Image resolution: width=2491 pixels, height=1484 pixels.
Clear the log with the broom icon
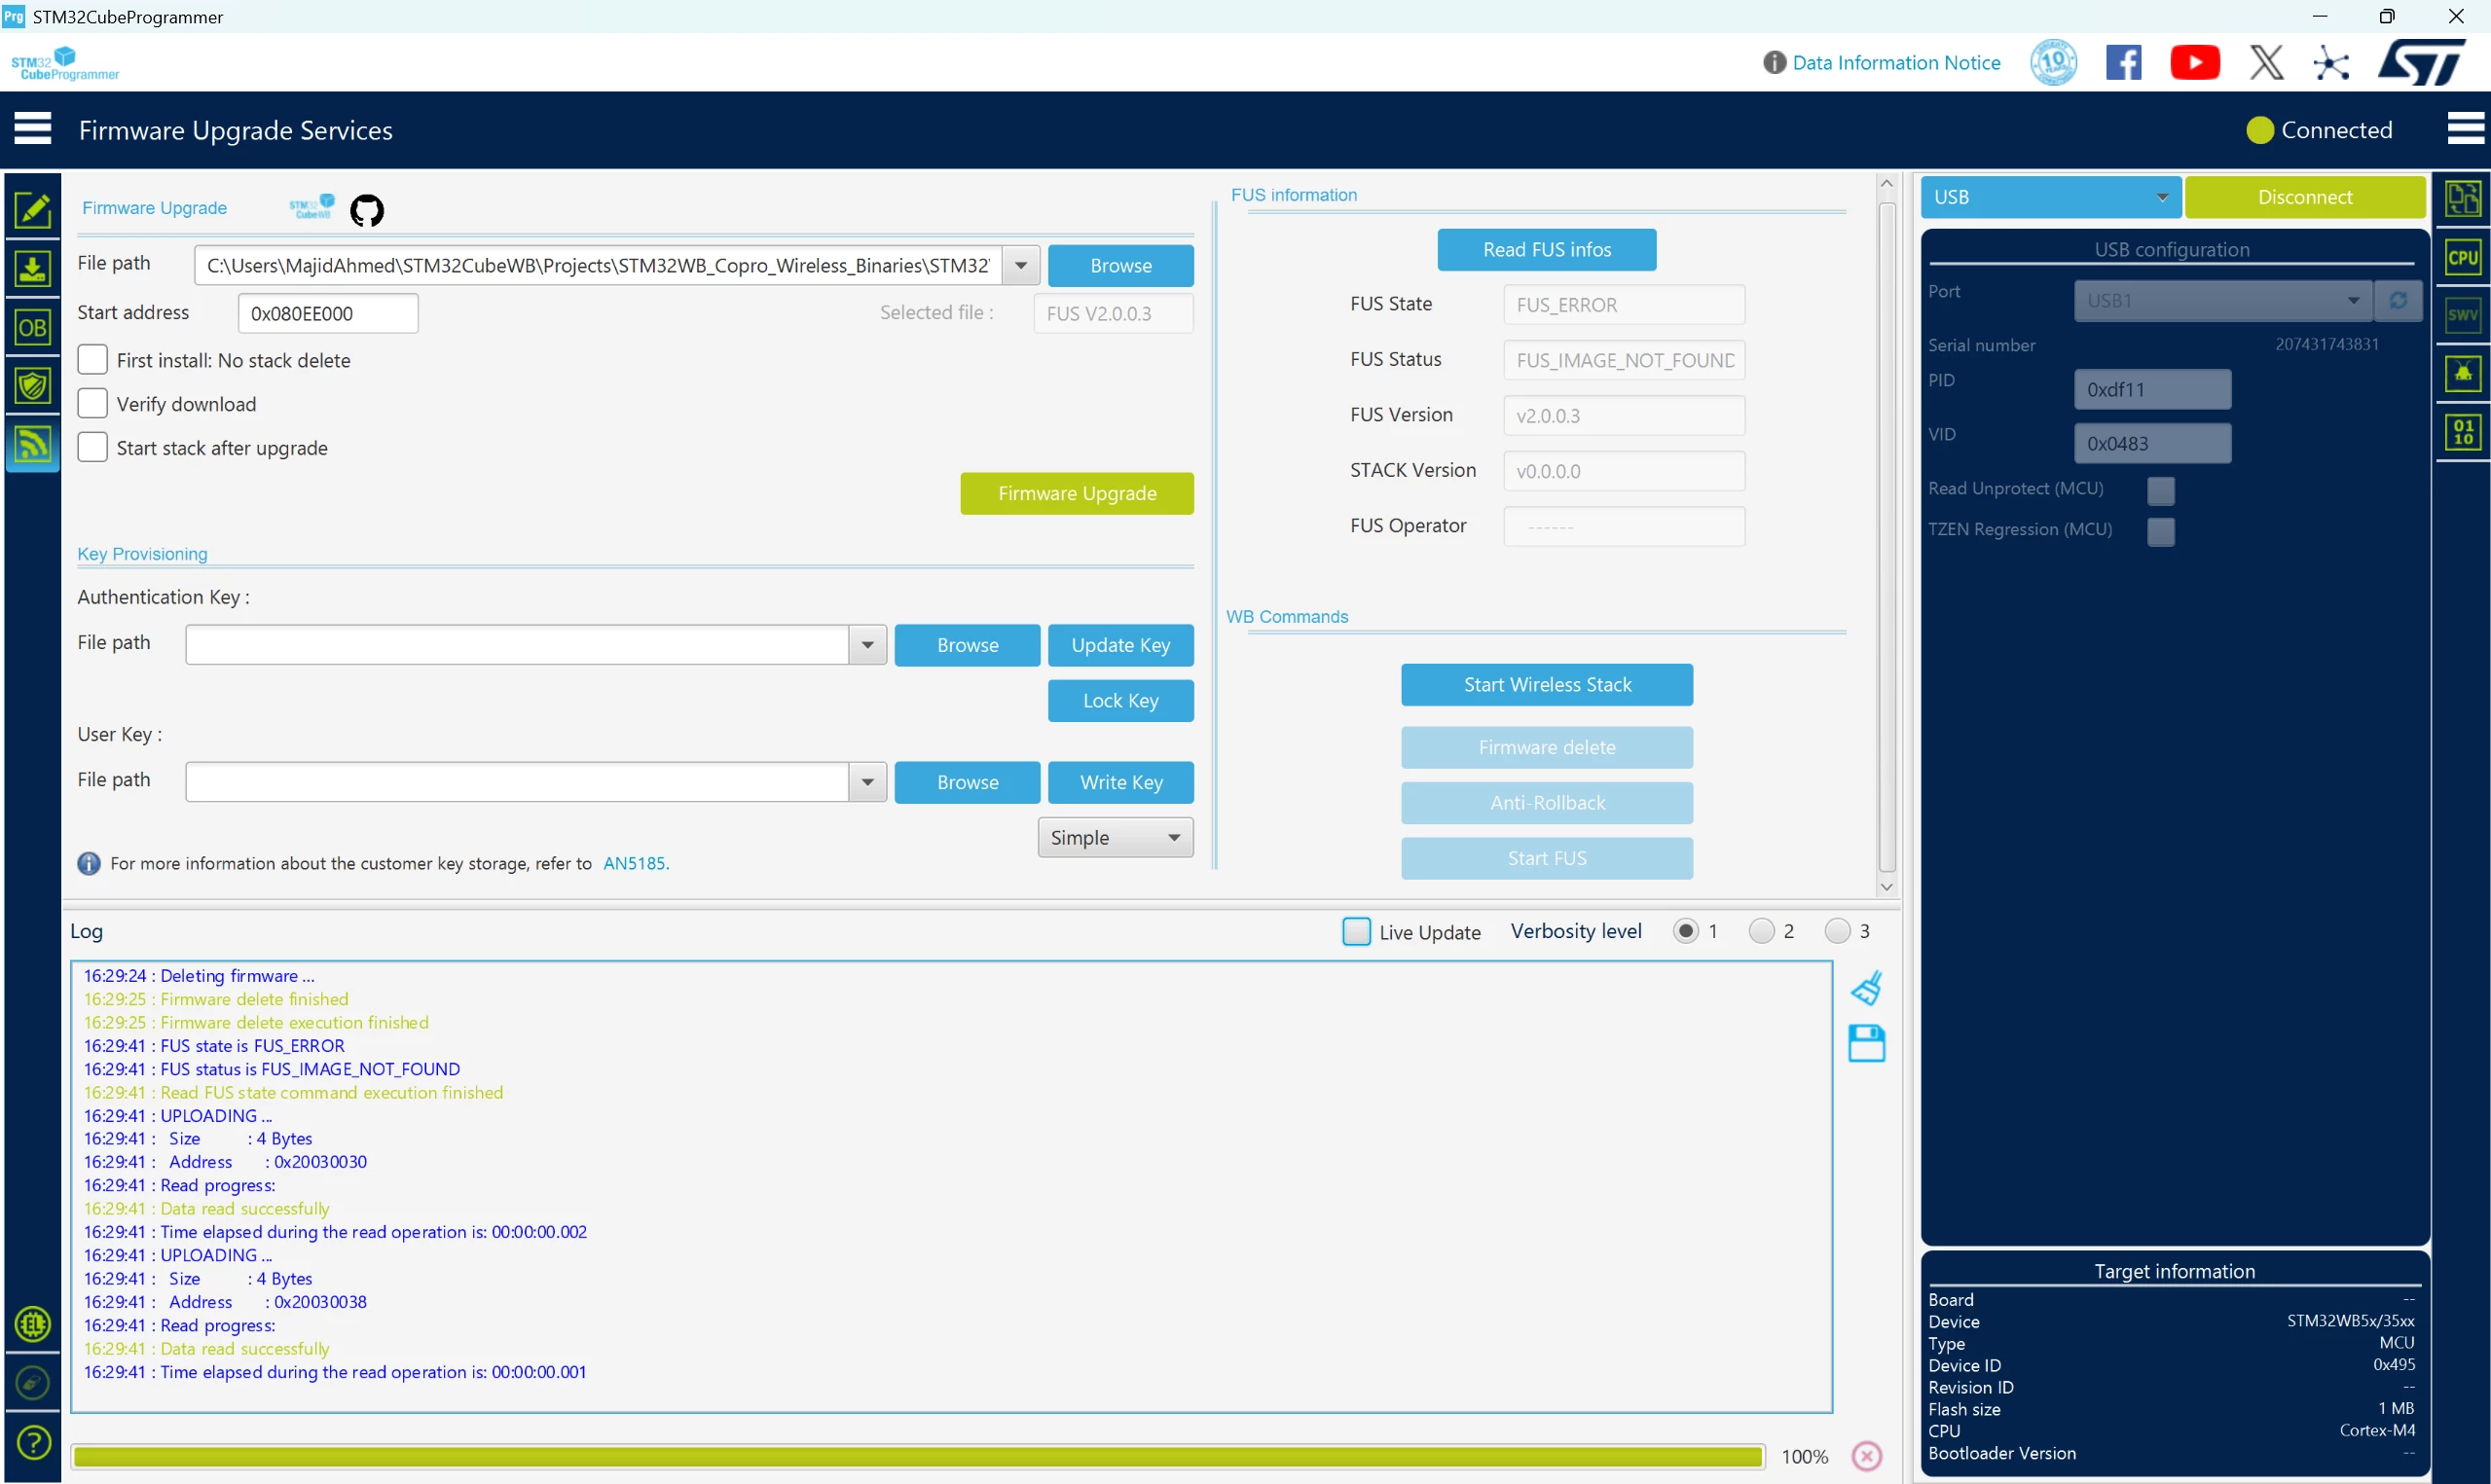[1867, 988]
